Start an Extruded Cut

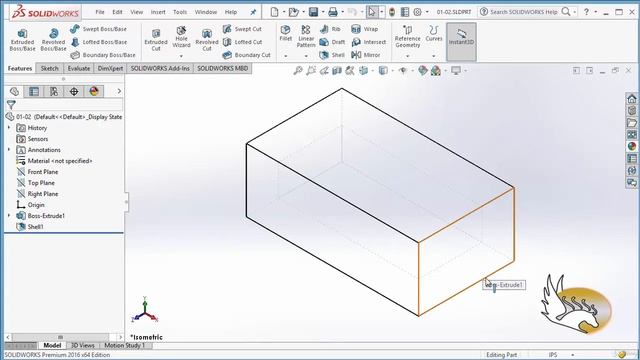[x=156, y=40]
